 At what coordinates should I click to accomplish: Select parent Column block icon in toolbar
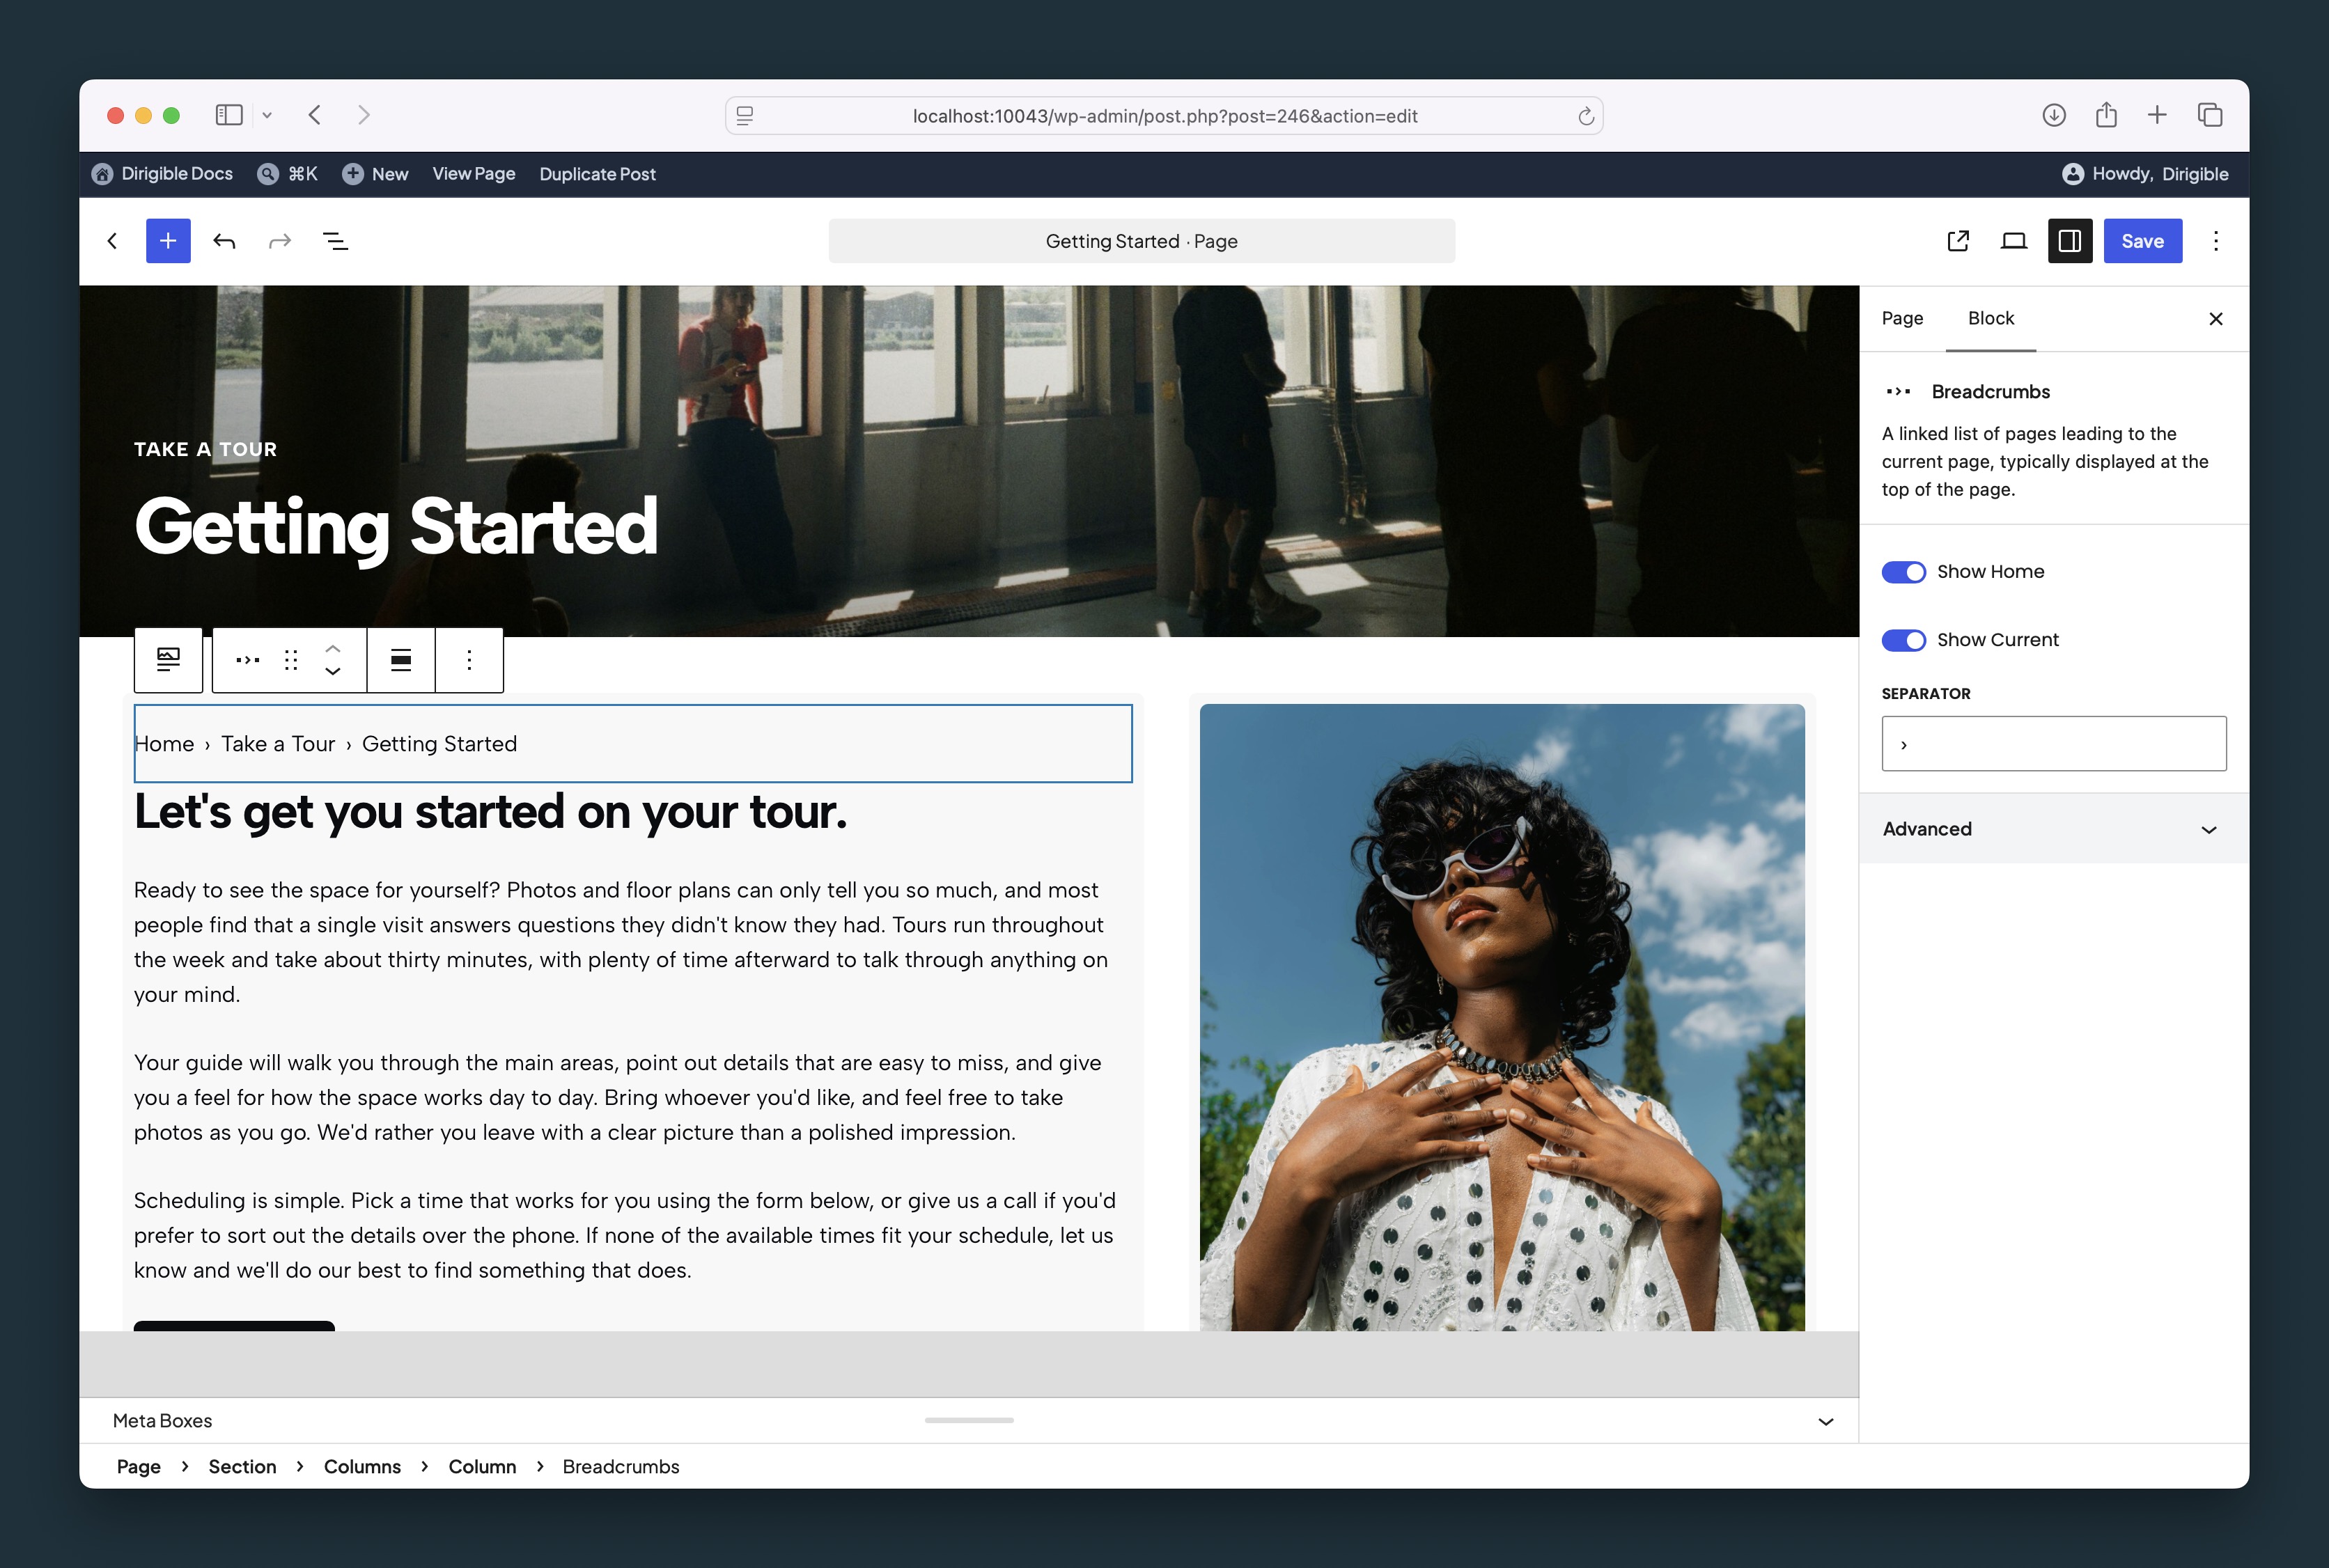point(168,660)
